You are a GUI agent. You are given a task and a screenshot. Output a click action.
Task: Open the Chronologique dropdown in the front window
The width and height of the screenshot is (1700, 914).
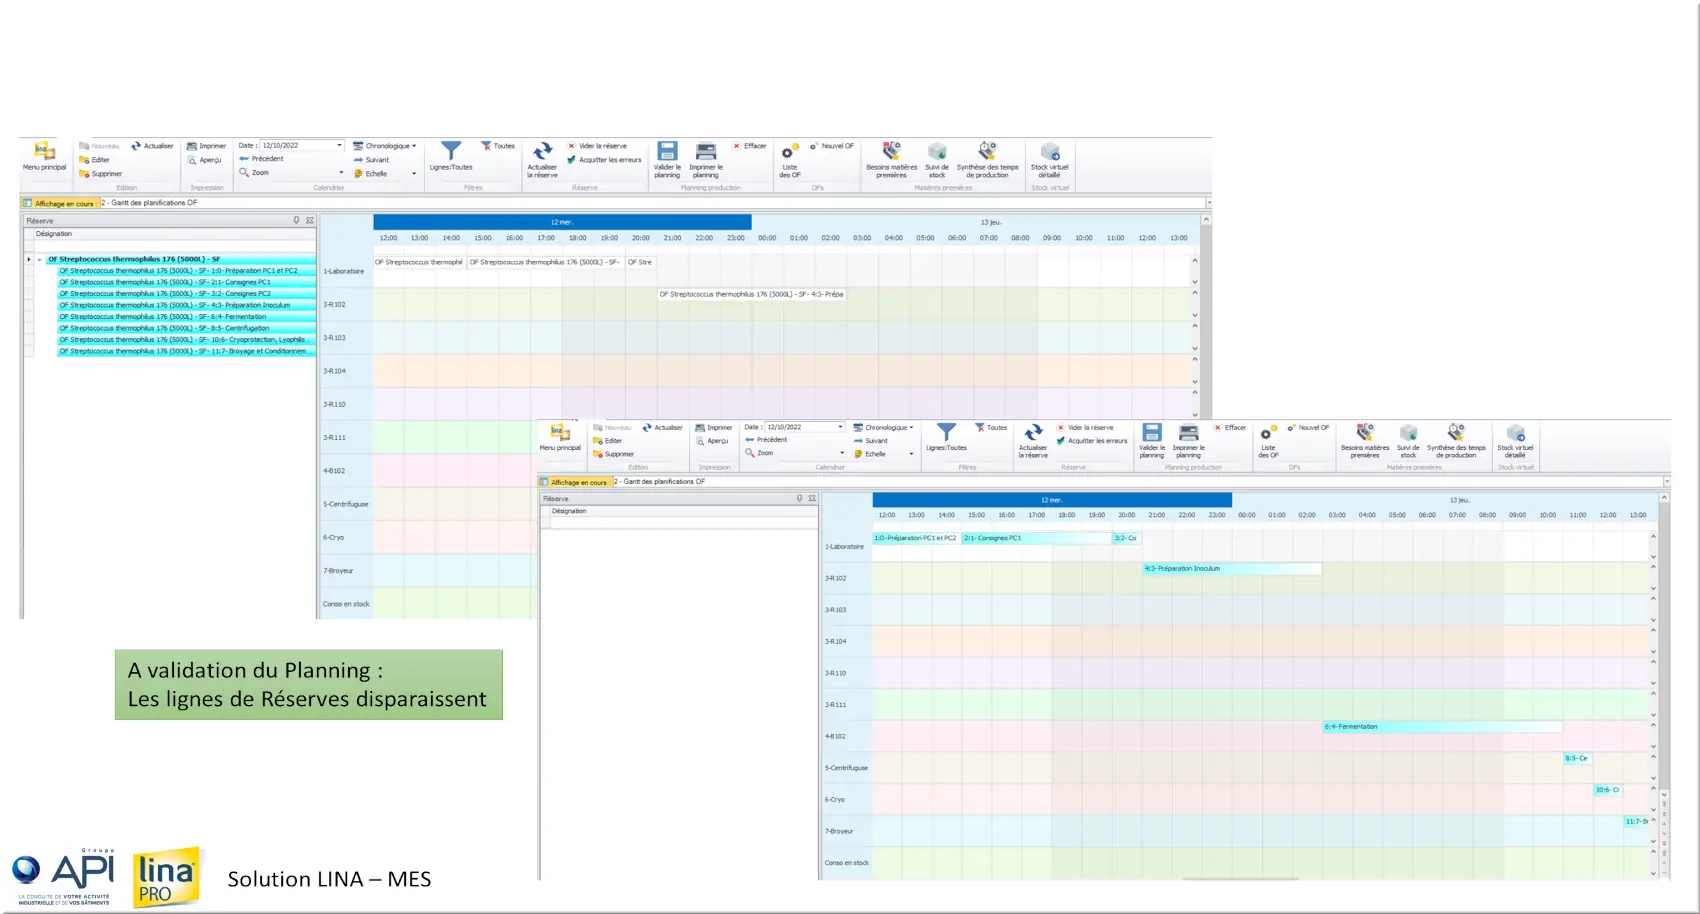coord(912,427)
